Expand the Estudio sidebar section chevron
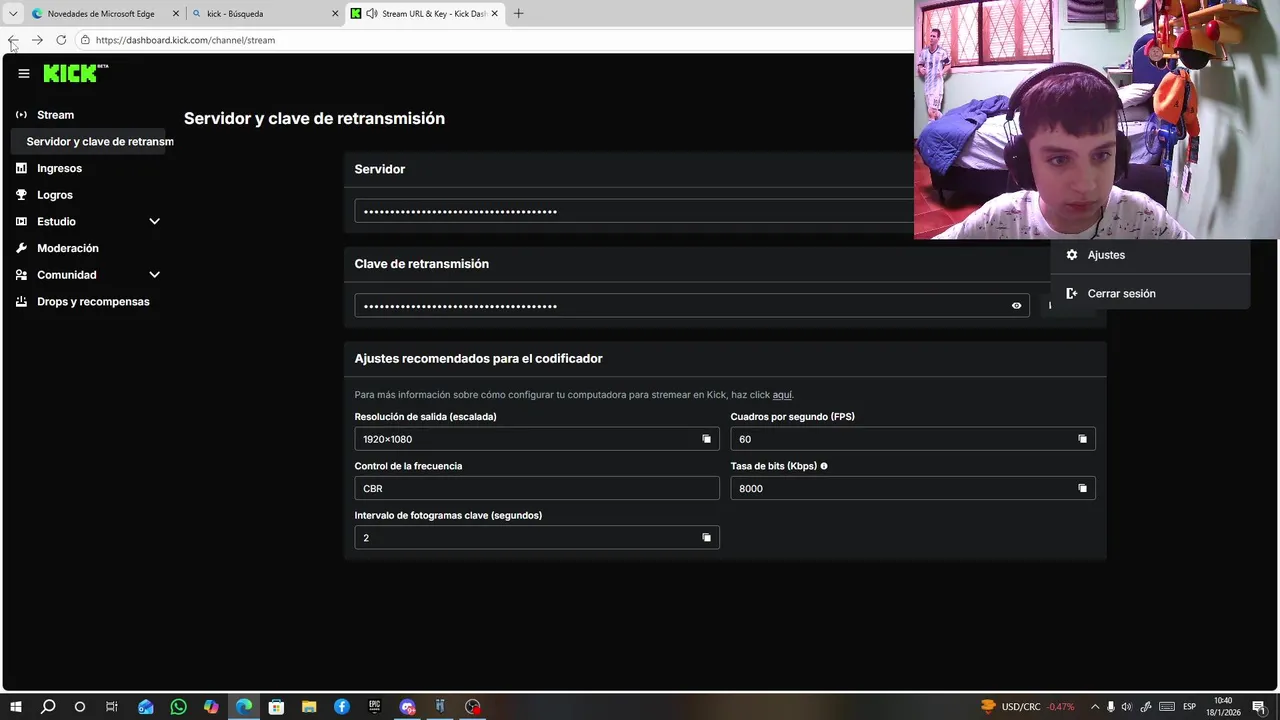 [154, 221]
